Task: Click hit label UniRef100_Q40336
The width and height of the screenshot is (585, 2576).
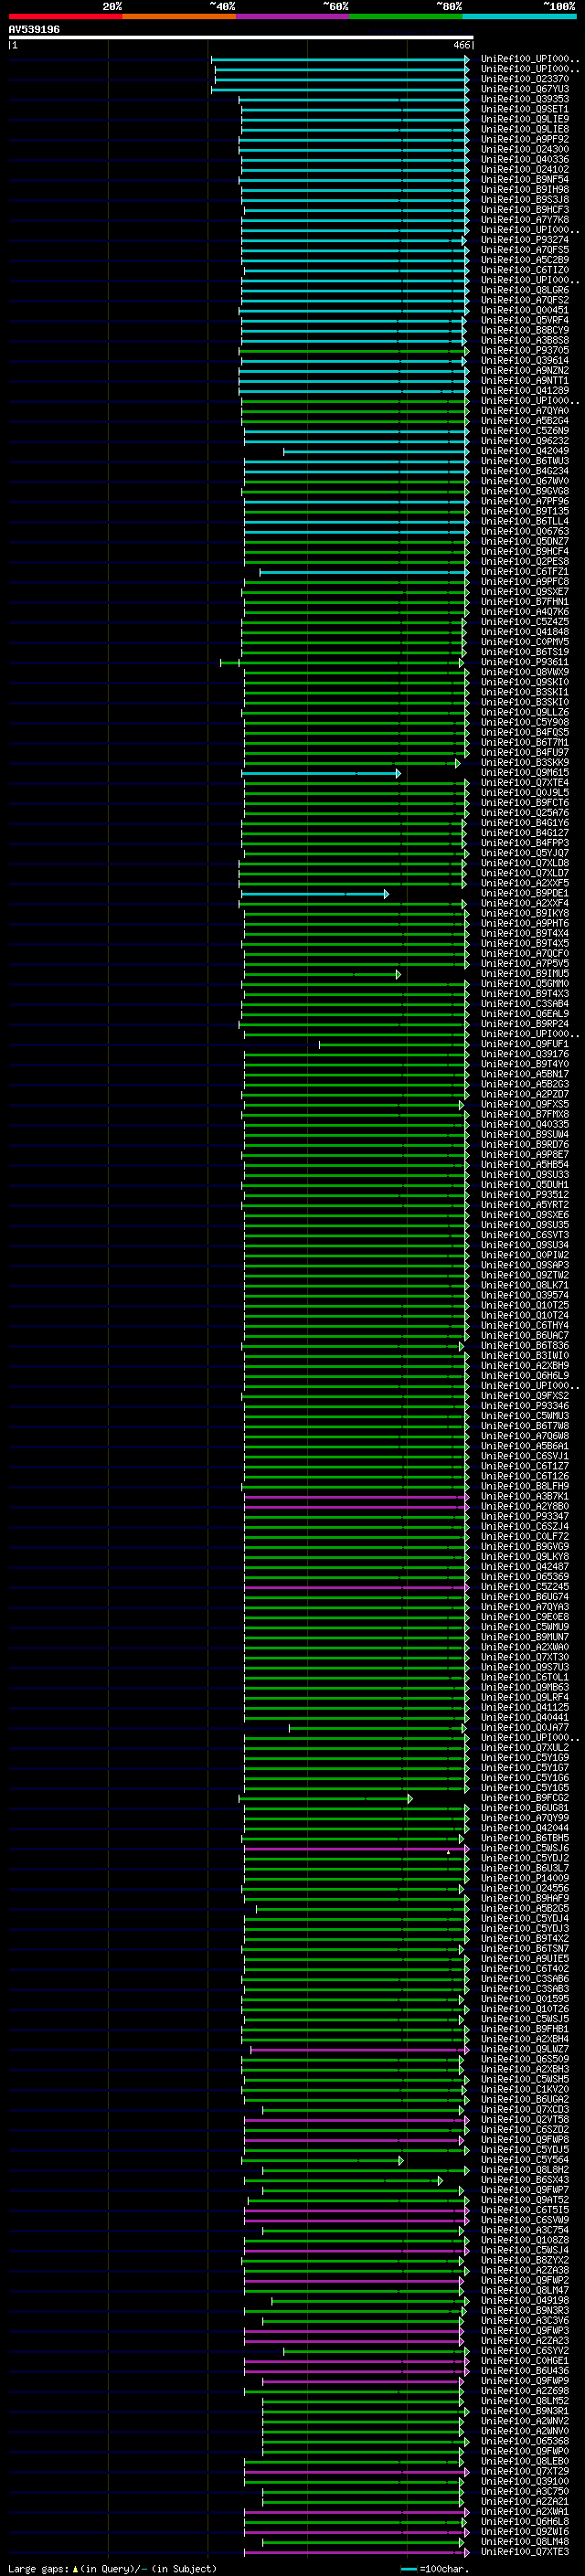Action: point(524,159)
